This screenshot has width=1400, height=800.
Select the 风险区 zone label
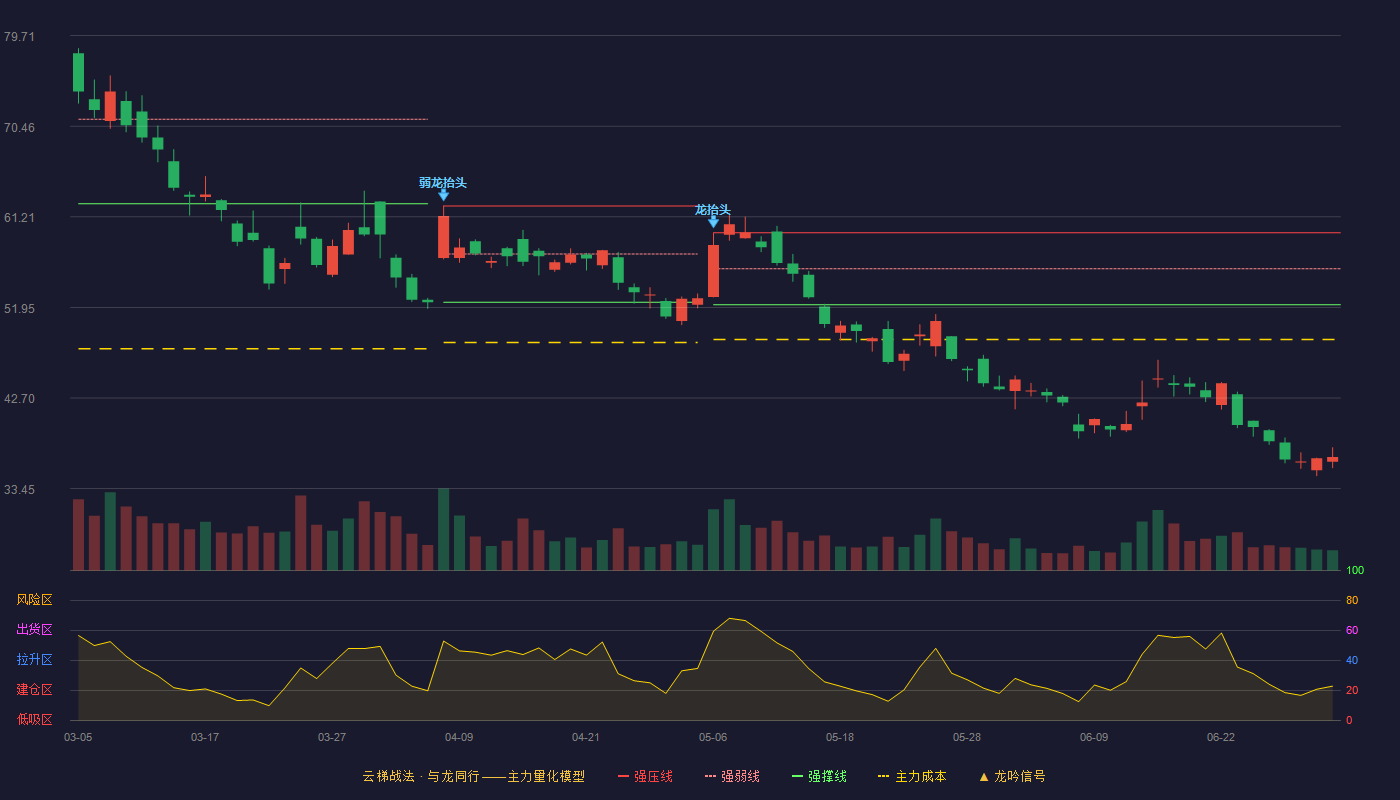(x=34, y=600)
